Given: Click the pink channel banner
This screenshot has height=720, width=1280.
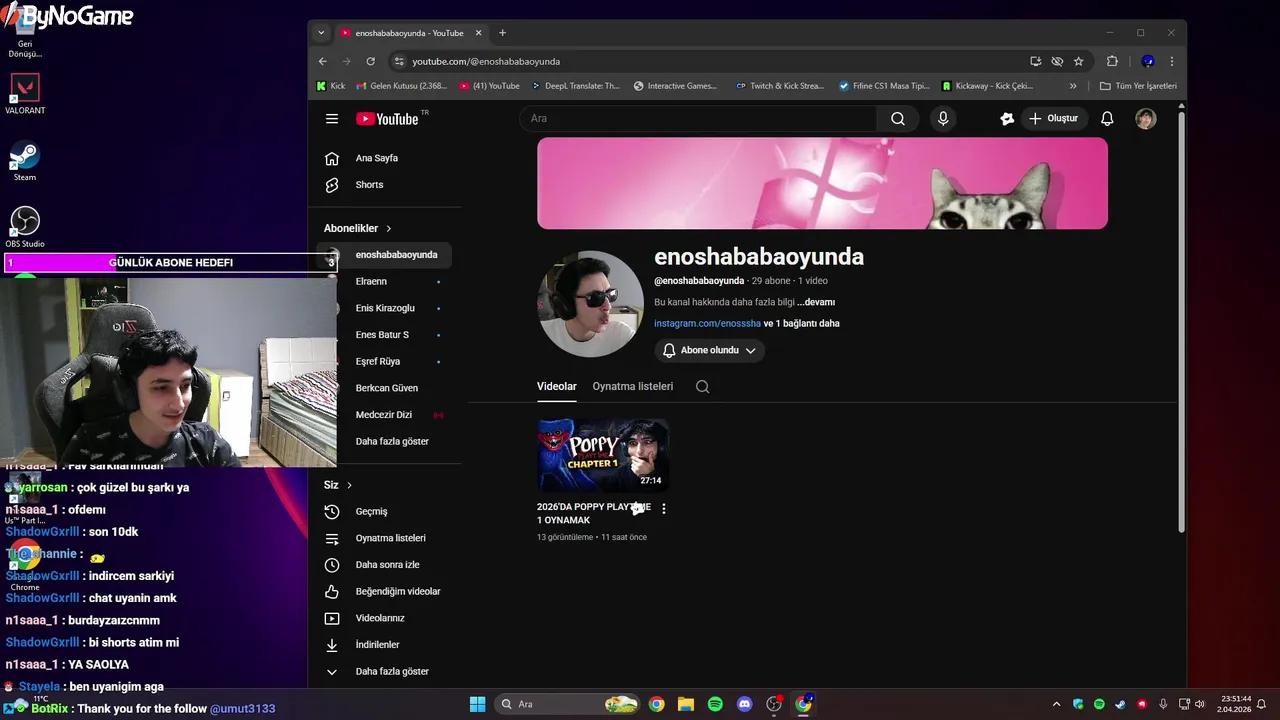Looking at the screenshot, I should click(x=822, y=184).
